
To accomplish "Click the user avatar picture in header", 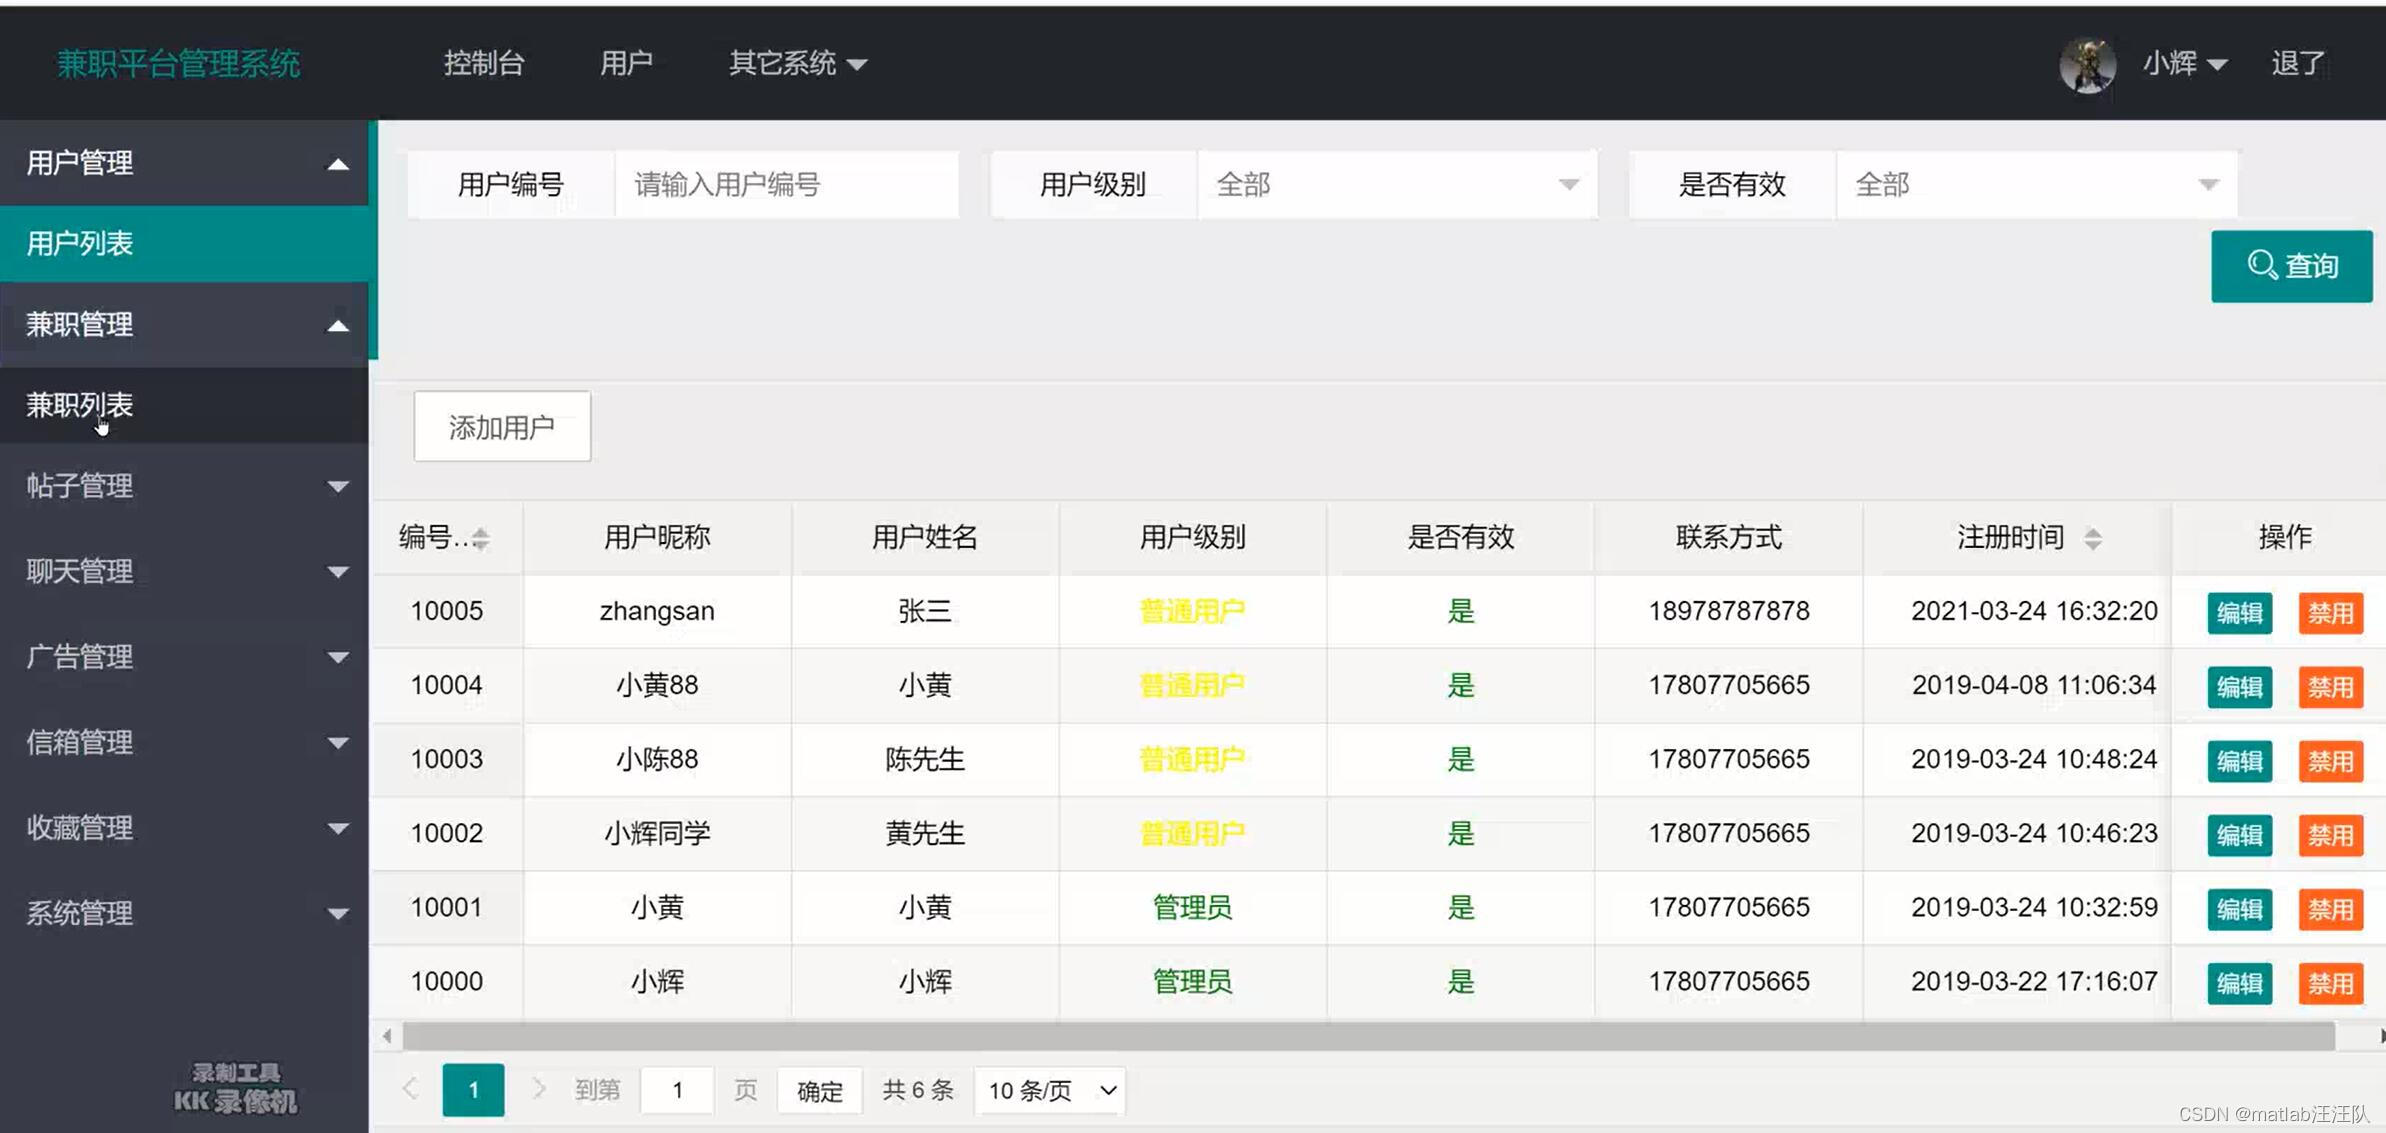I will coord(2087,64).
